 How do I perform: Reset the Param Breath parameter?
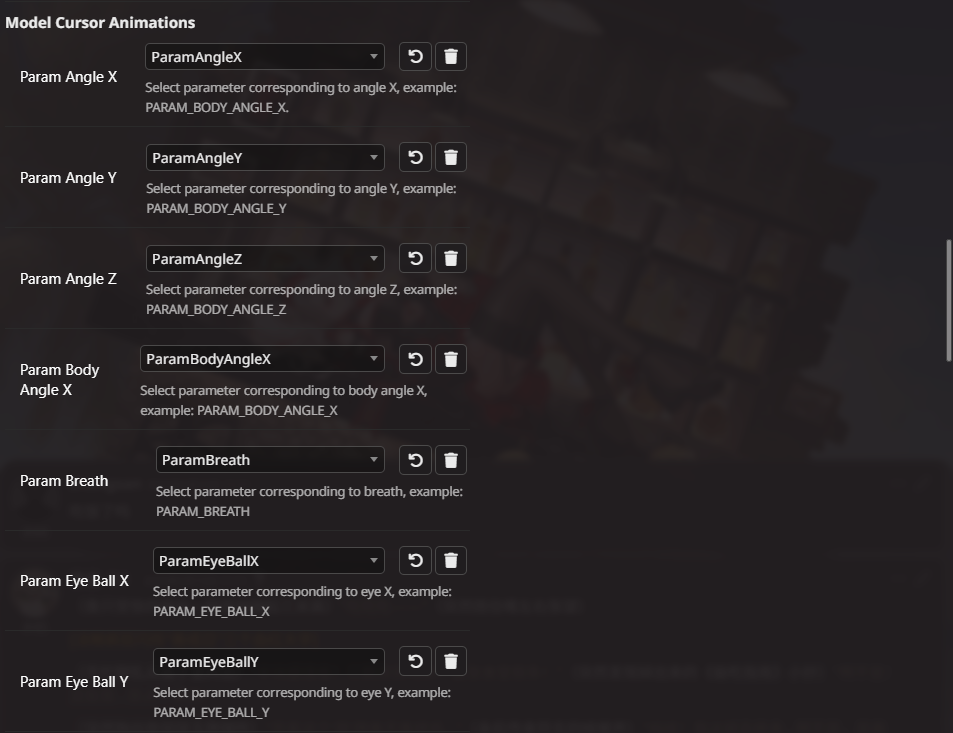[415, 460]
